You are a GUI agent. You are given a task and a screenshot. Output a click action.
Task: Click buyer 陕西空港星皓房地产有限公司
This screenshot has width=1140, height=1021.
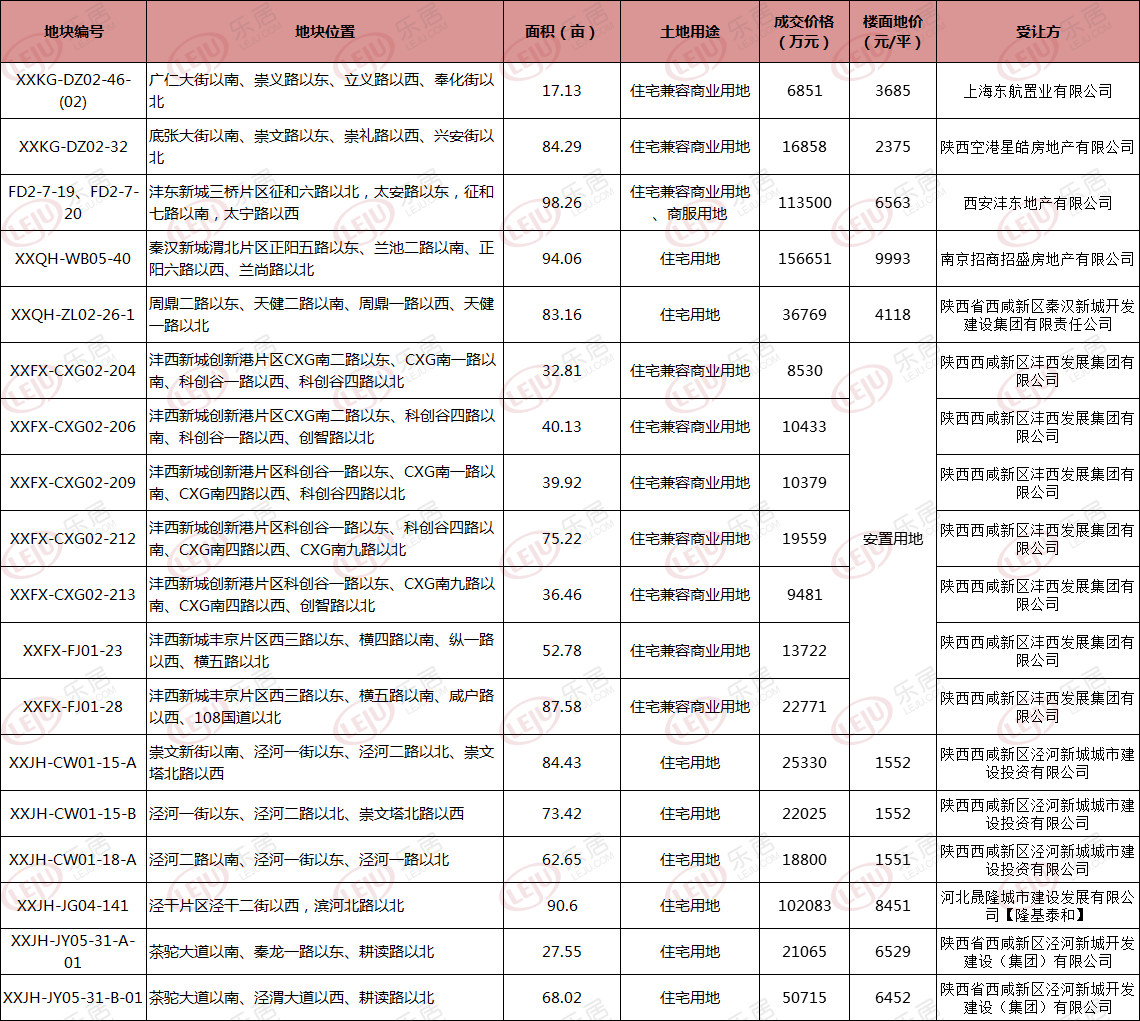click(1037, 147)
